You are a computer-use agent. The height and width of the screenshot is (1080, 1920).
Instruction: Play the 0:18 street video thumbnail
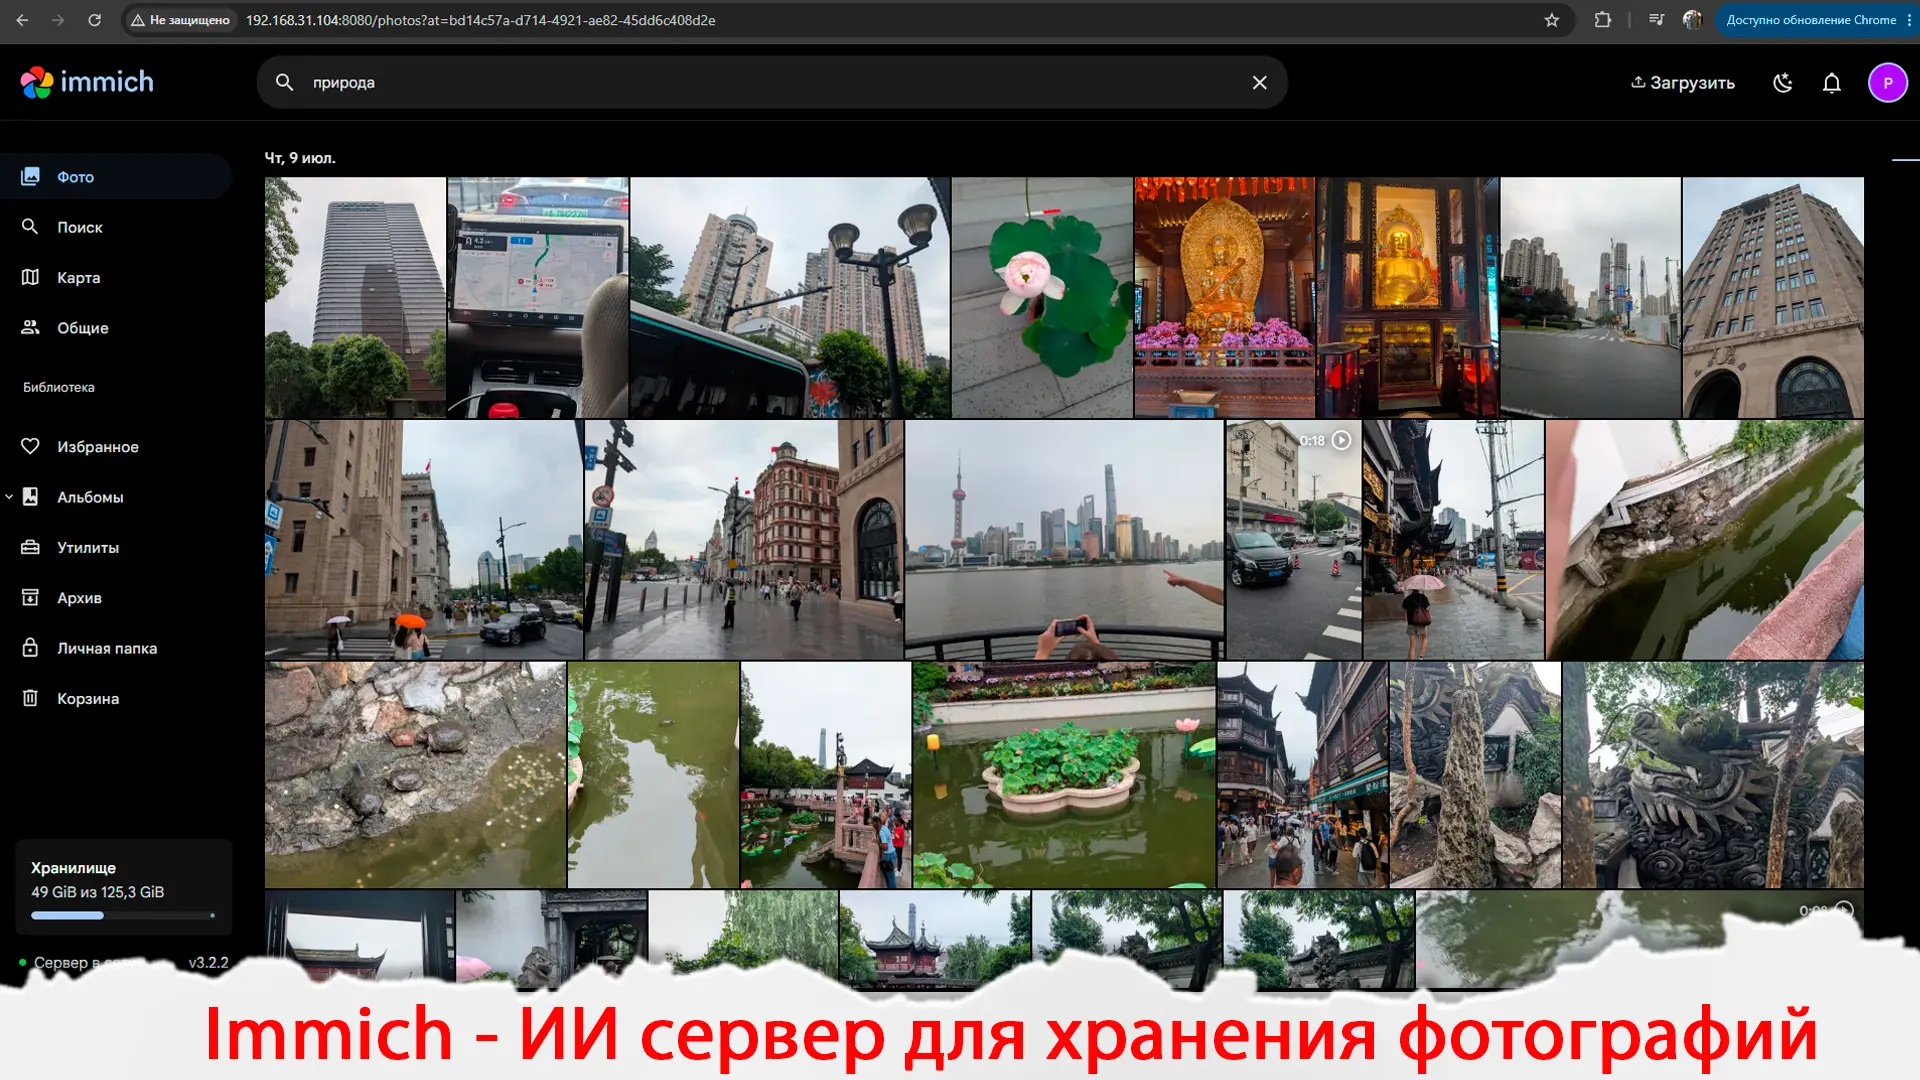1293,540
